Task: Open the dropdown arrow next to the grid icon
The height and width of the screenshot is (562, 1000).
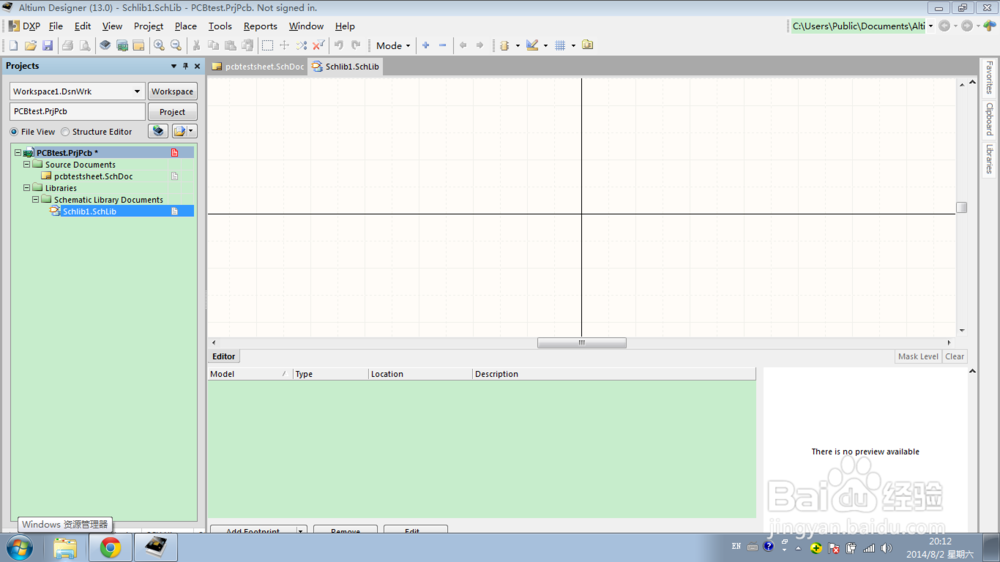Action: pyautogui.click(x=573, y=45)
